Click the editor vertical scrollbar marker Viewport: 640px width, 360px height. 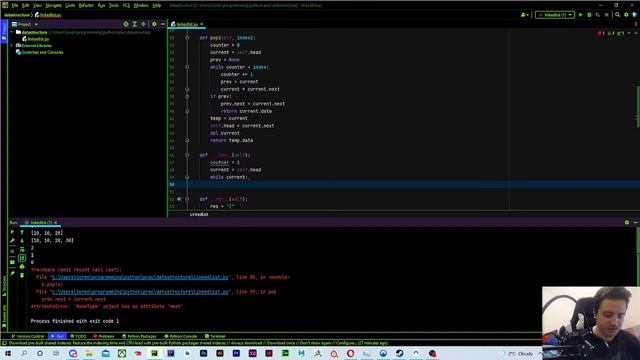(x=638, y=107)
